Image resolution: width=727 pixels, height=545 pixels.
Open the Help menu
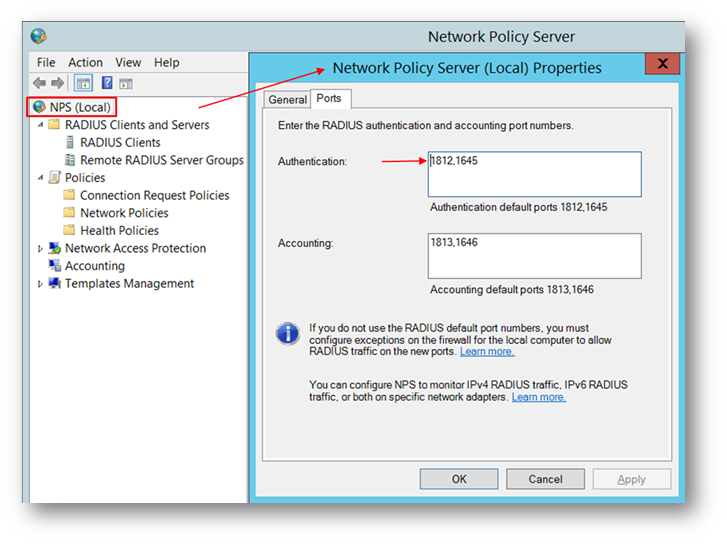pos(166,63)
